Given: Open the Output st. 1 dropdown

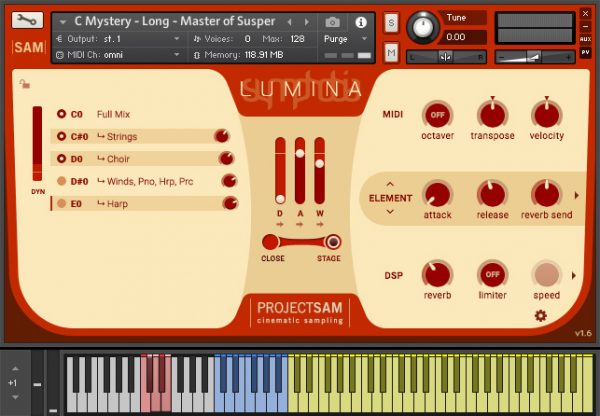Looking at the screenshot, I should point(176,39).
